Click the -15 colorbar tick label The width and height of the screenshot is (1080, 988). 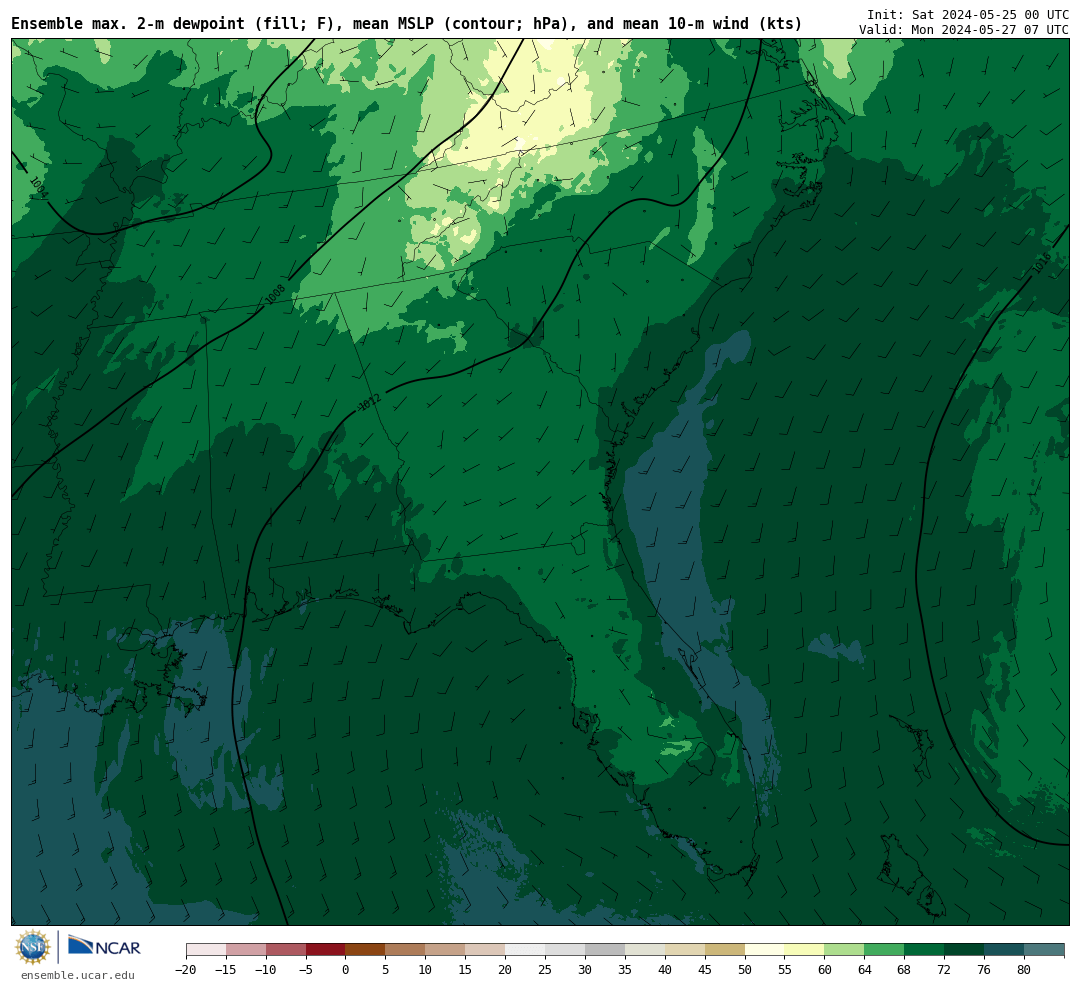pyautogui.click(x=226, y=969)
